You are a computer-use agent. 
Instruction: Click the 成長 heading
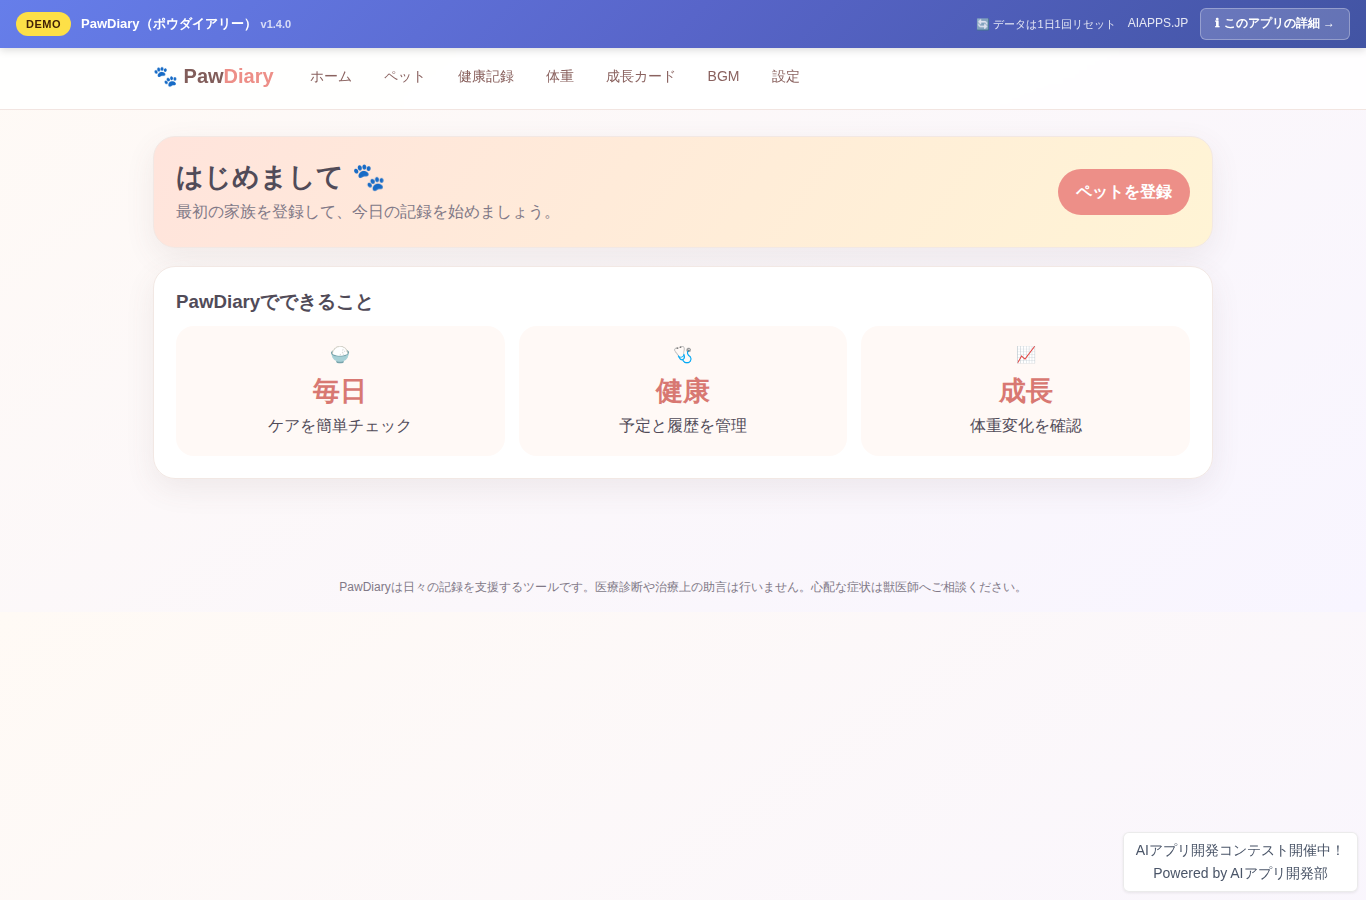(1026, 391)
